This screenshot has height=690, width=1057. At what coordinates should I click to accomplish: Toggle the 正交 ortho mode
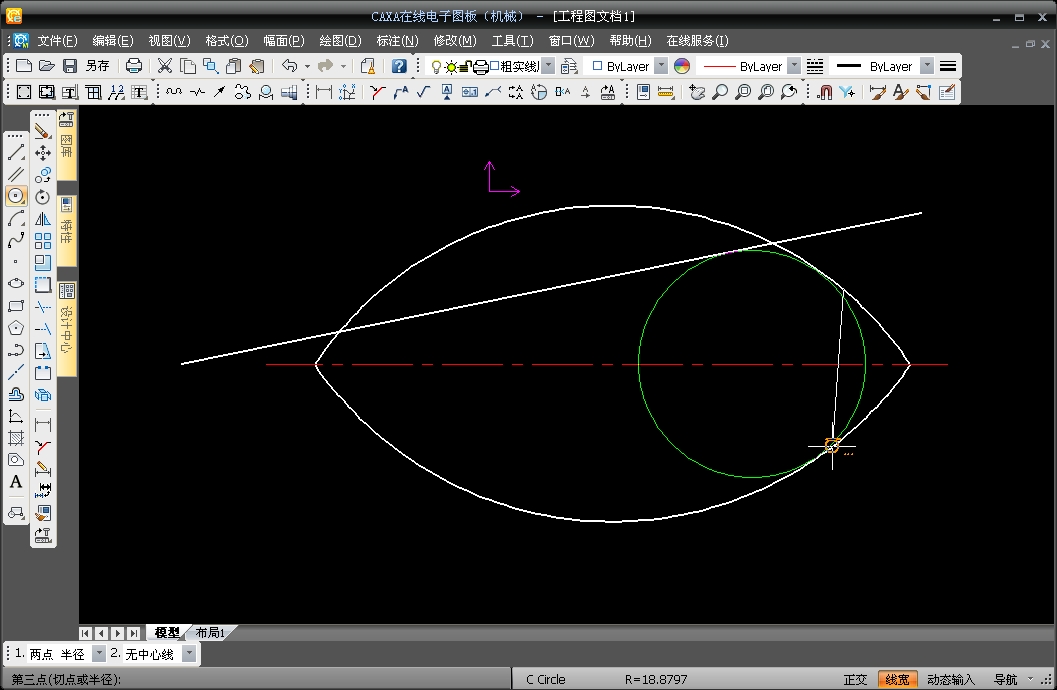(855, 680)
